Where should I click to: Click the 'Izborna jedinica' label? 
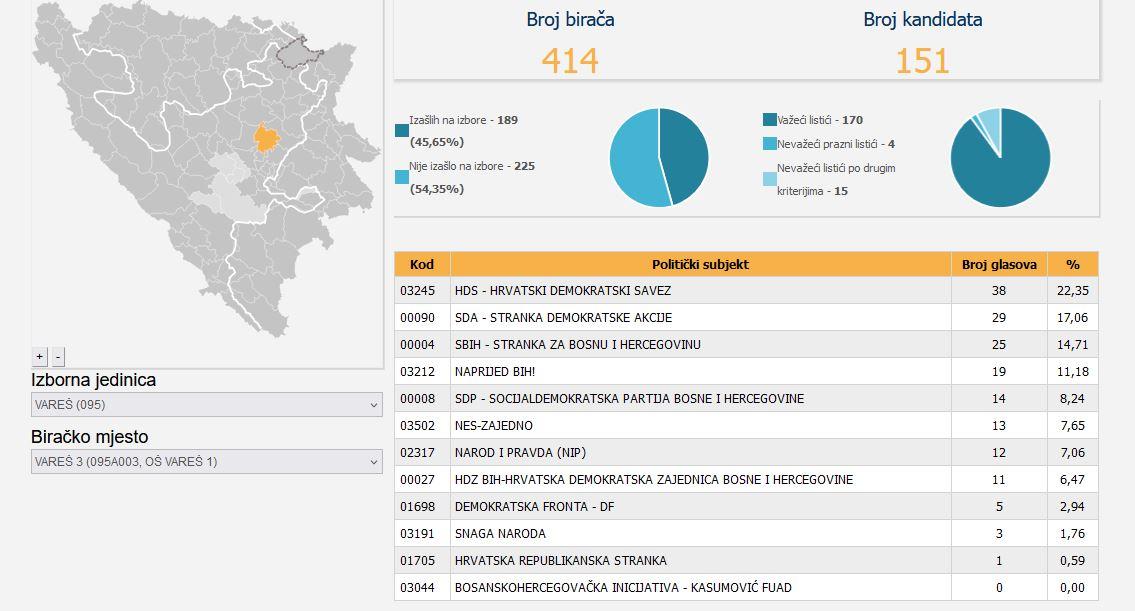pos(93,380)
